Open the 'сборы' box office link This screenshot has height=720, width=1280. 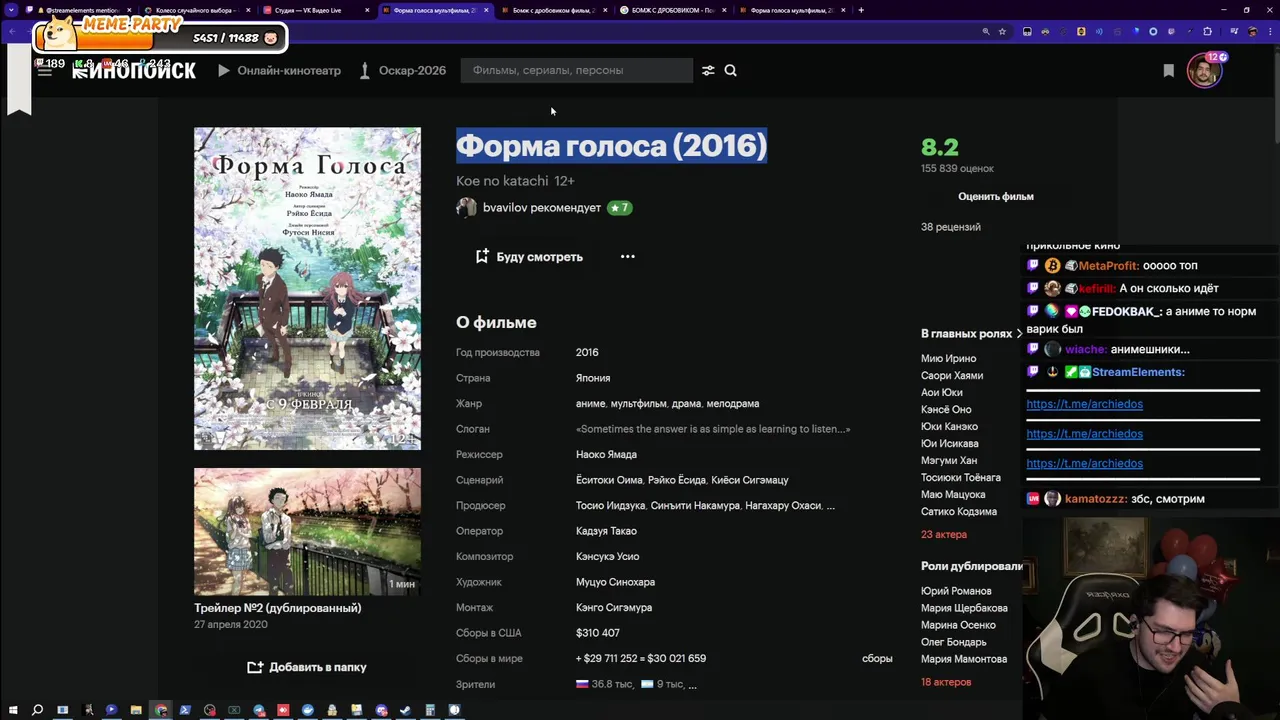coord(877,659)
